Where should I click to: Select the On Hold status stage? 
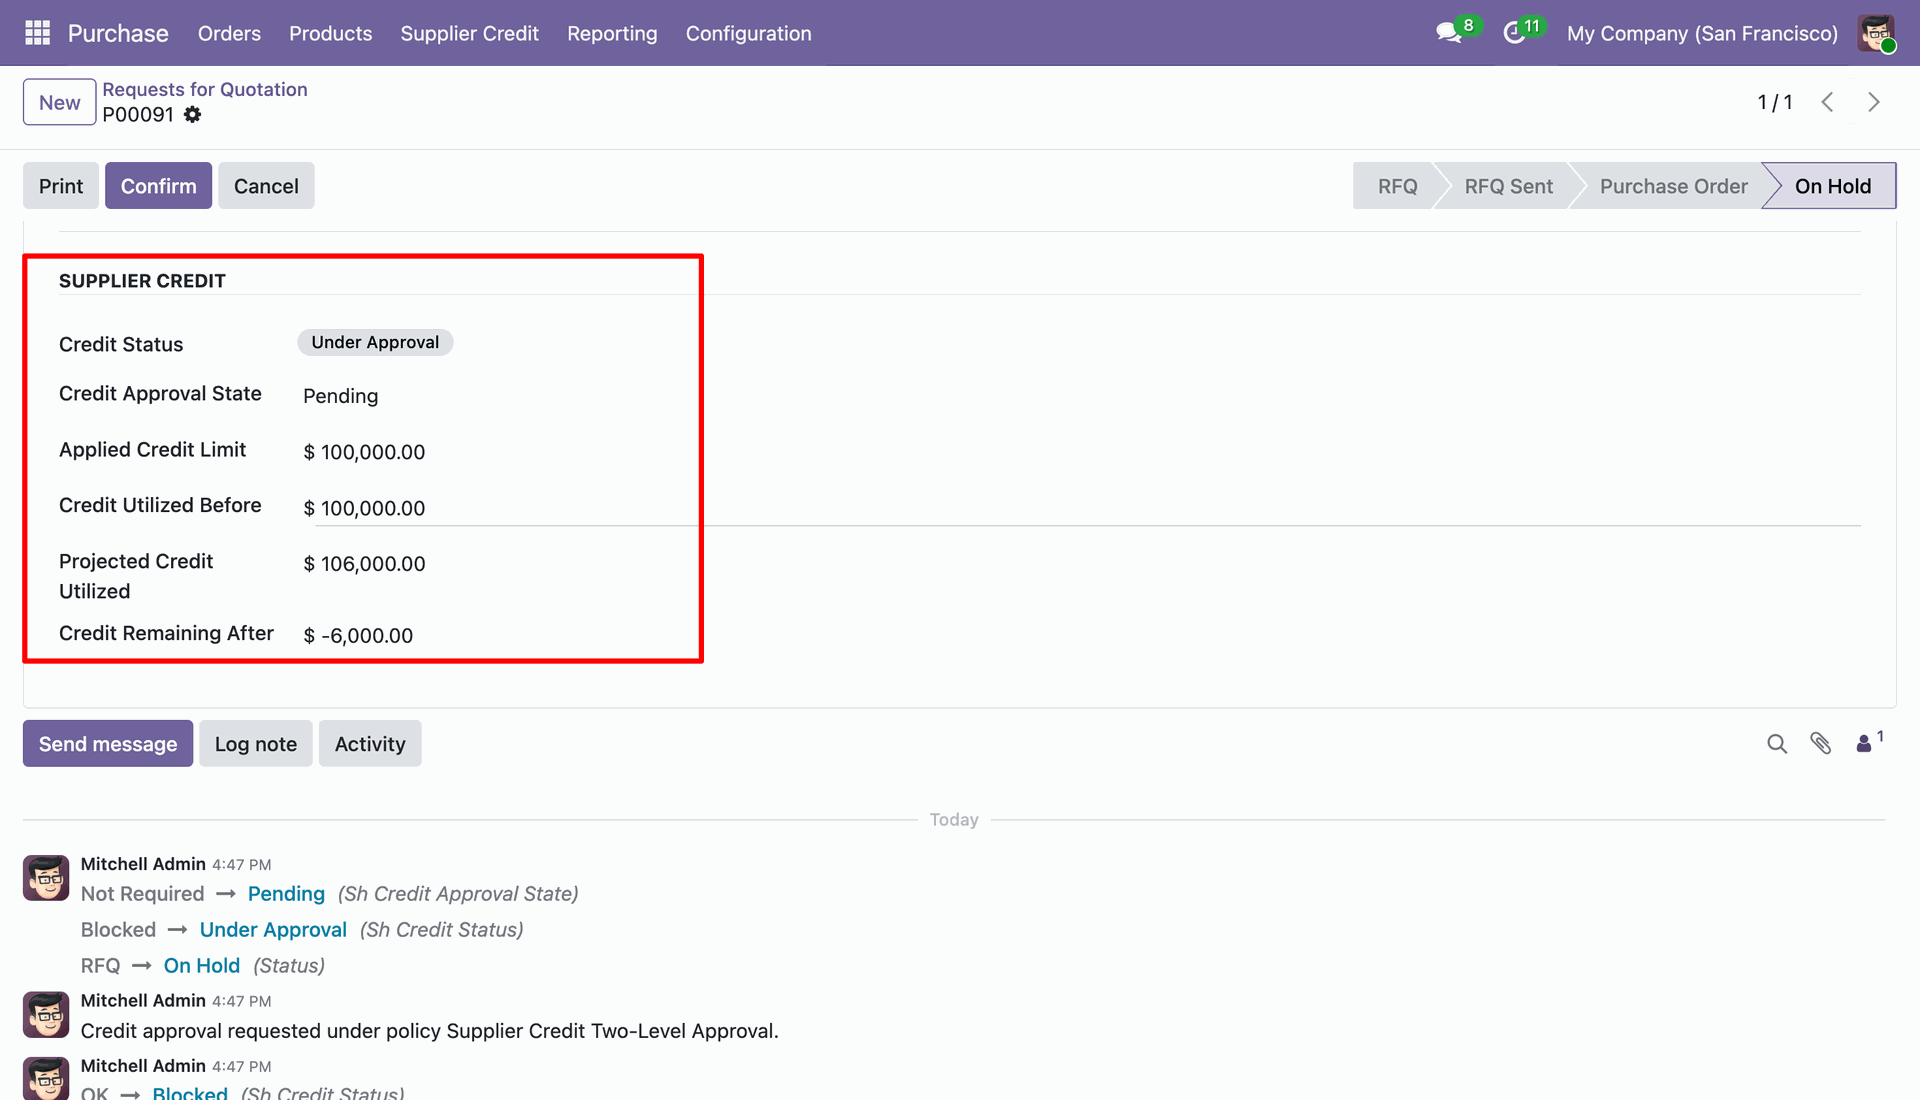[1832, 186]
